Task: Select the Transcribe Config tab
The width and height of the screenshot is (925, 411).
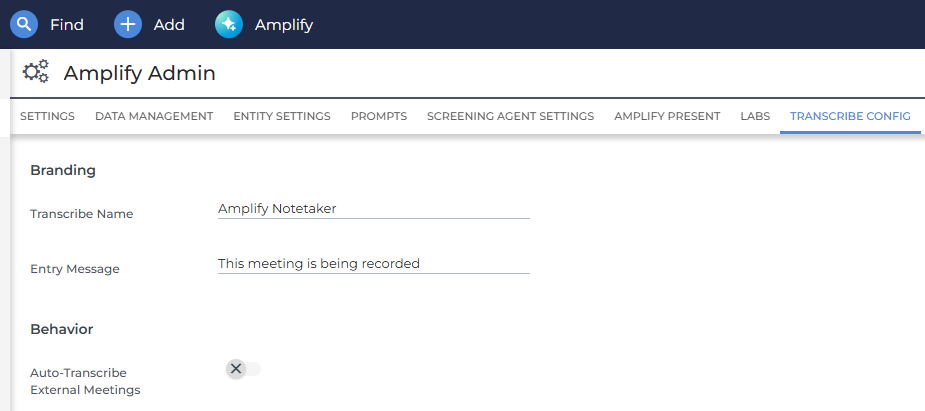Action: click(x=850, y=116)
